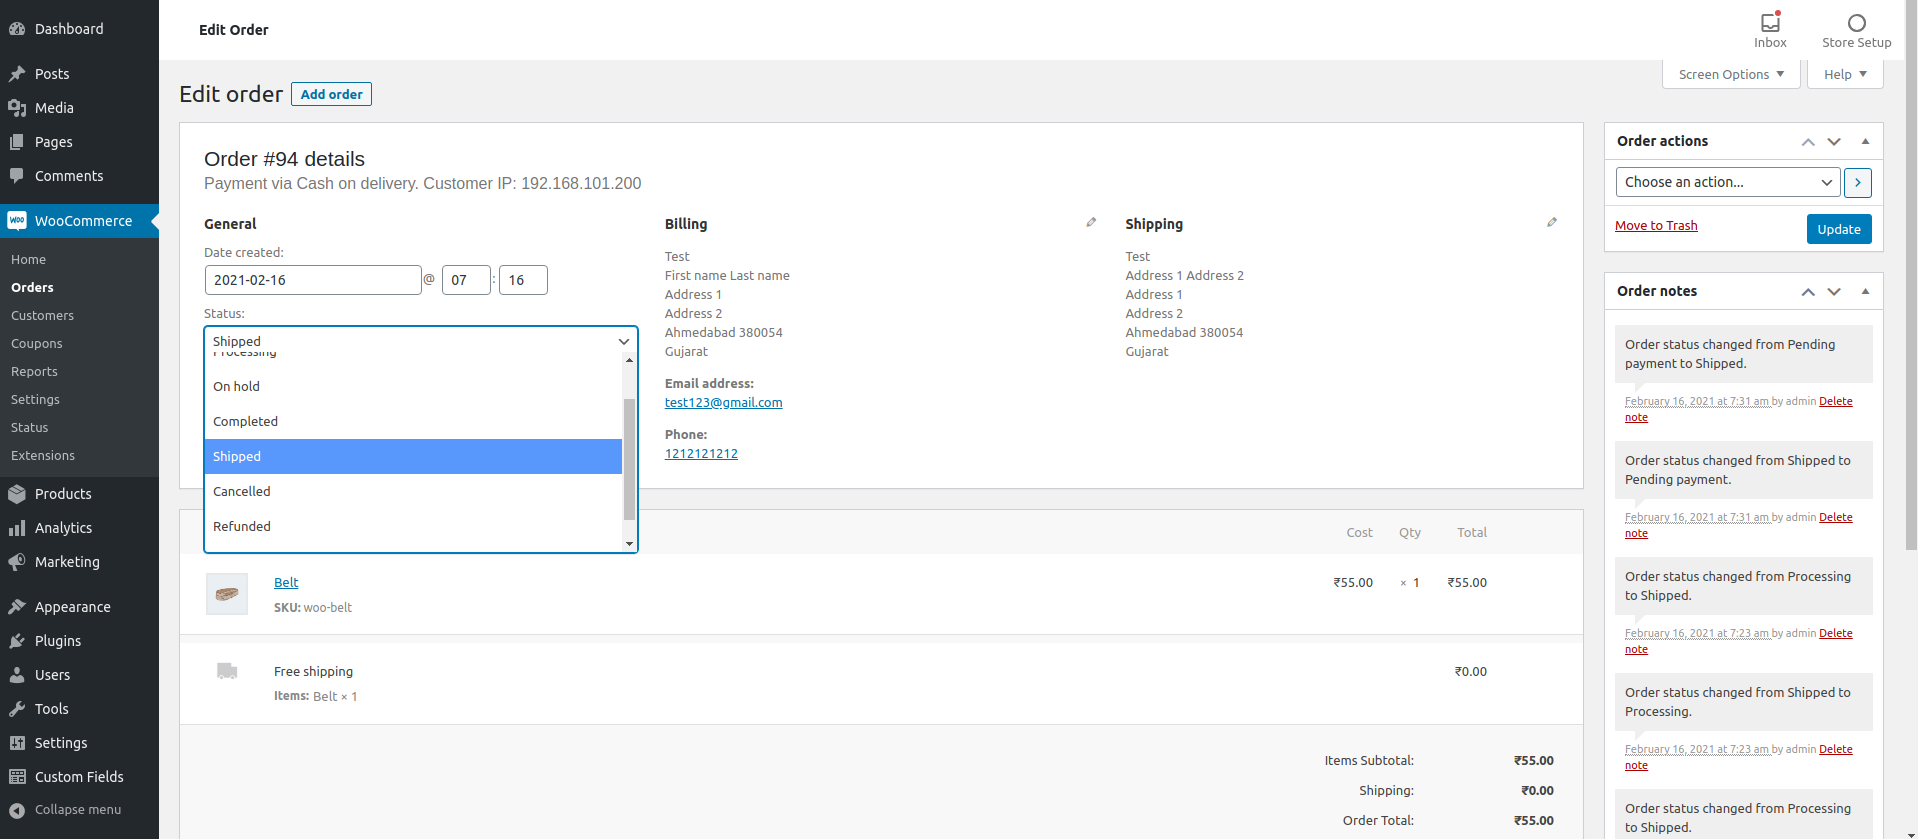Apply chosen order action arrow button
Screen dimensions: 1918x839
1858,182
